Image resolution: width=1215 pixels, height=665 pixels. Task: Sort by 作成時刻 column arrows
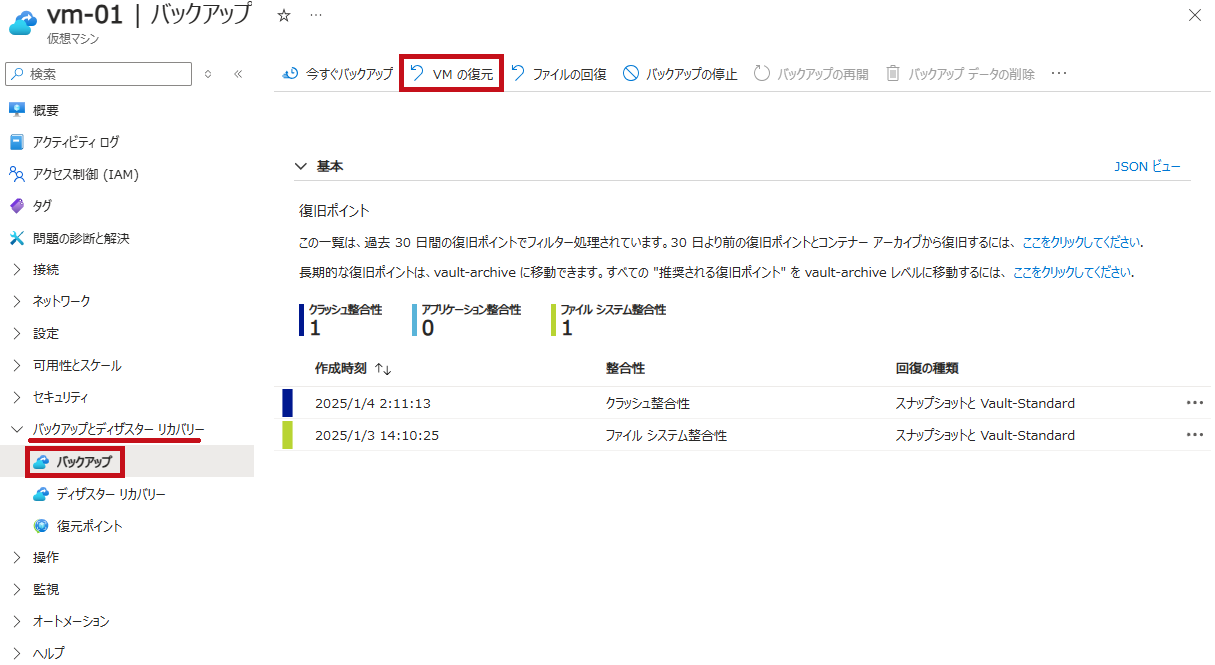pos(383,369)
